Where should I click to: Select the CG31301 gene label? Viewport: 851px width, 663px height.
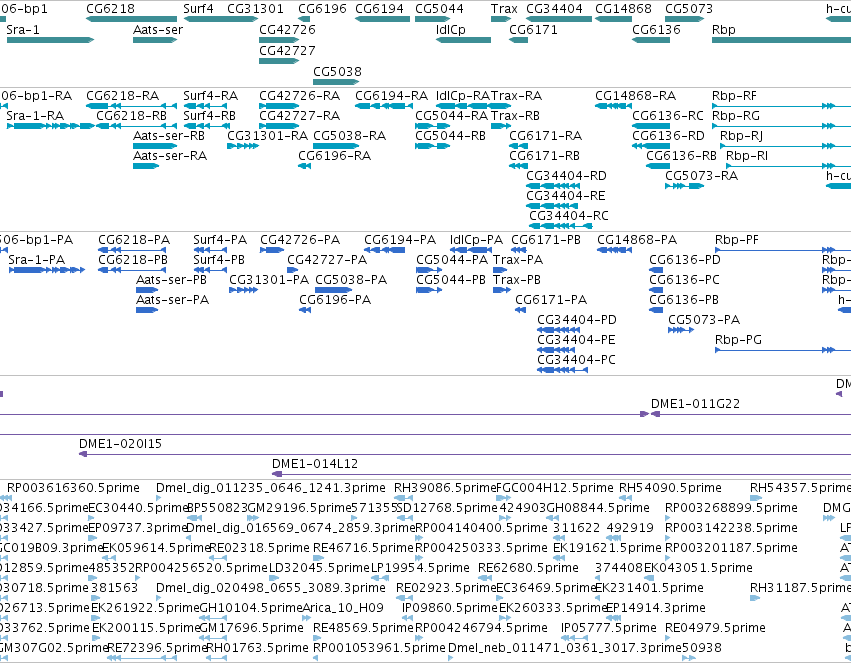[255, 9]
